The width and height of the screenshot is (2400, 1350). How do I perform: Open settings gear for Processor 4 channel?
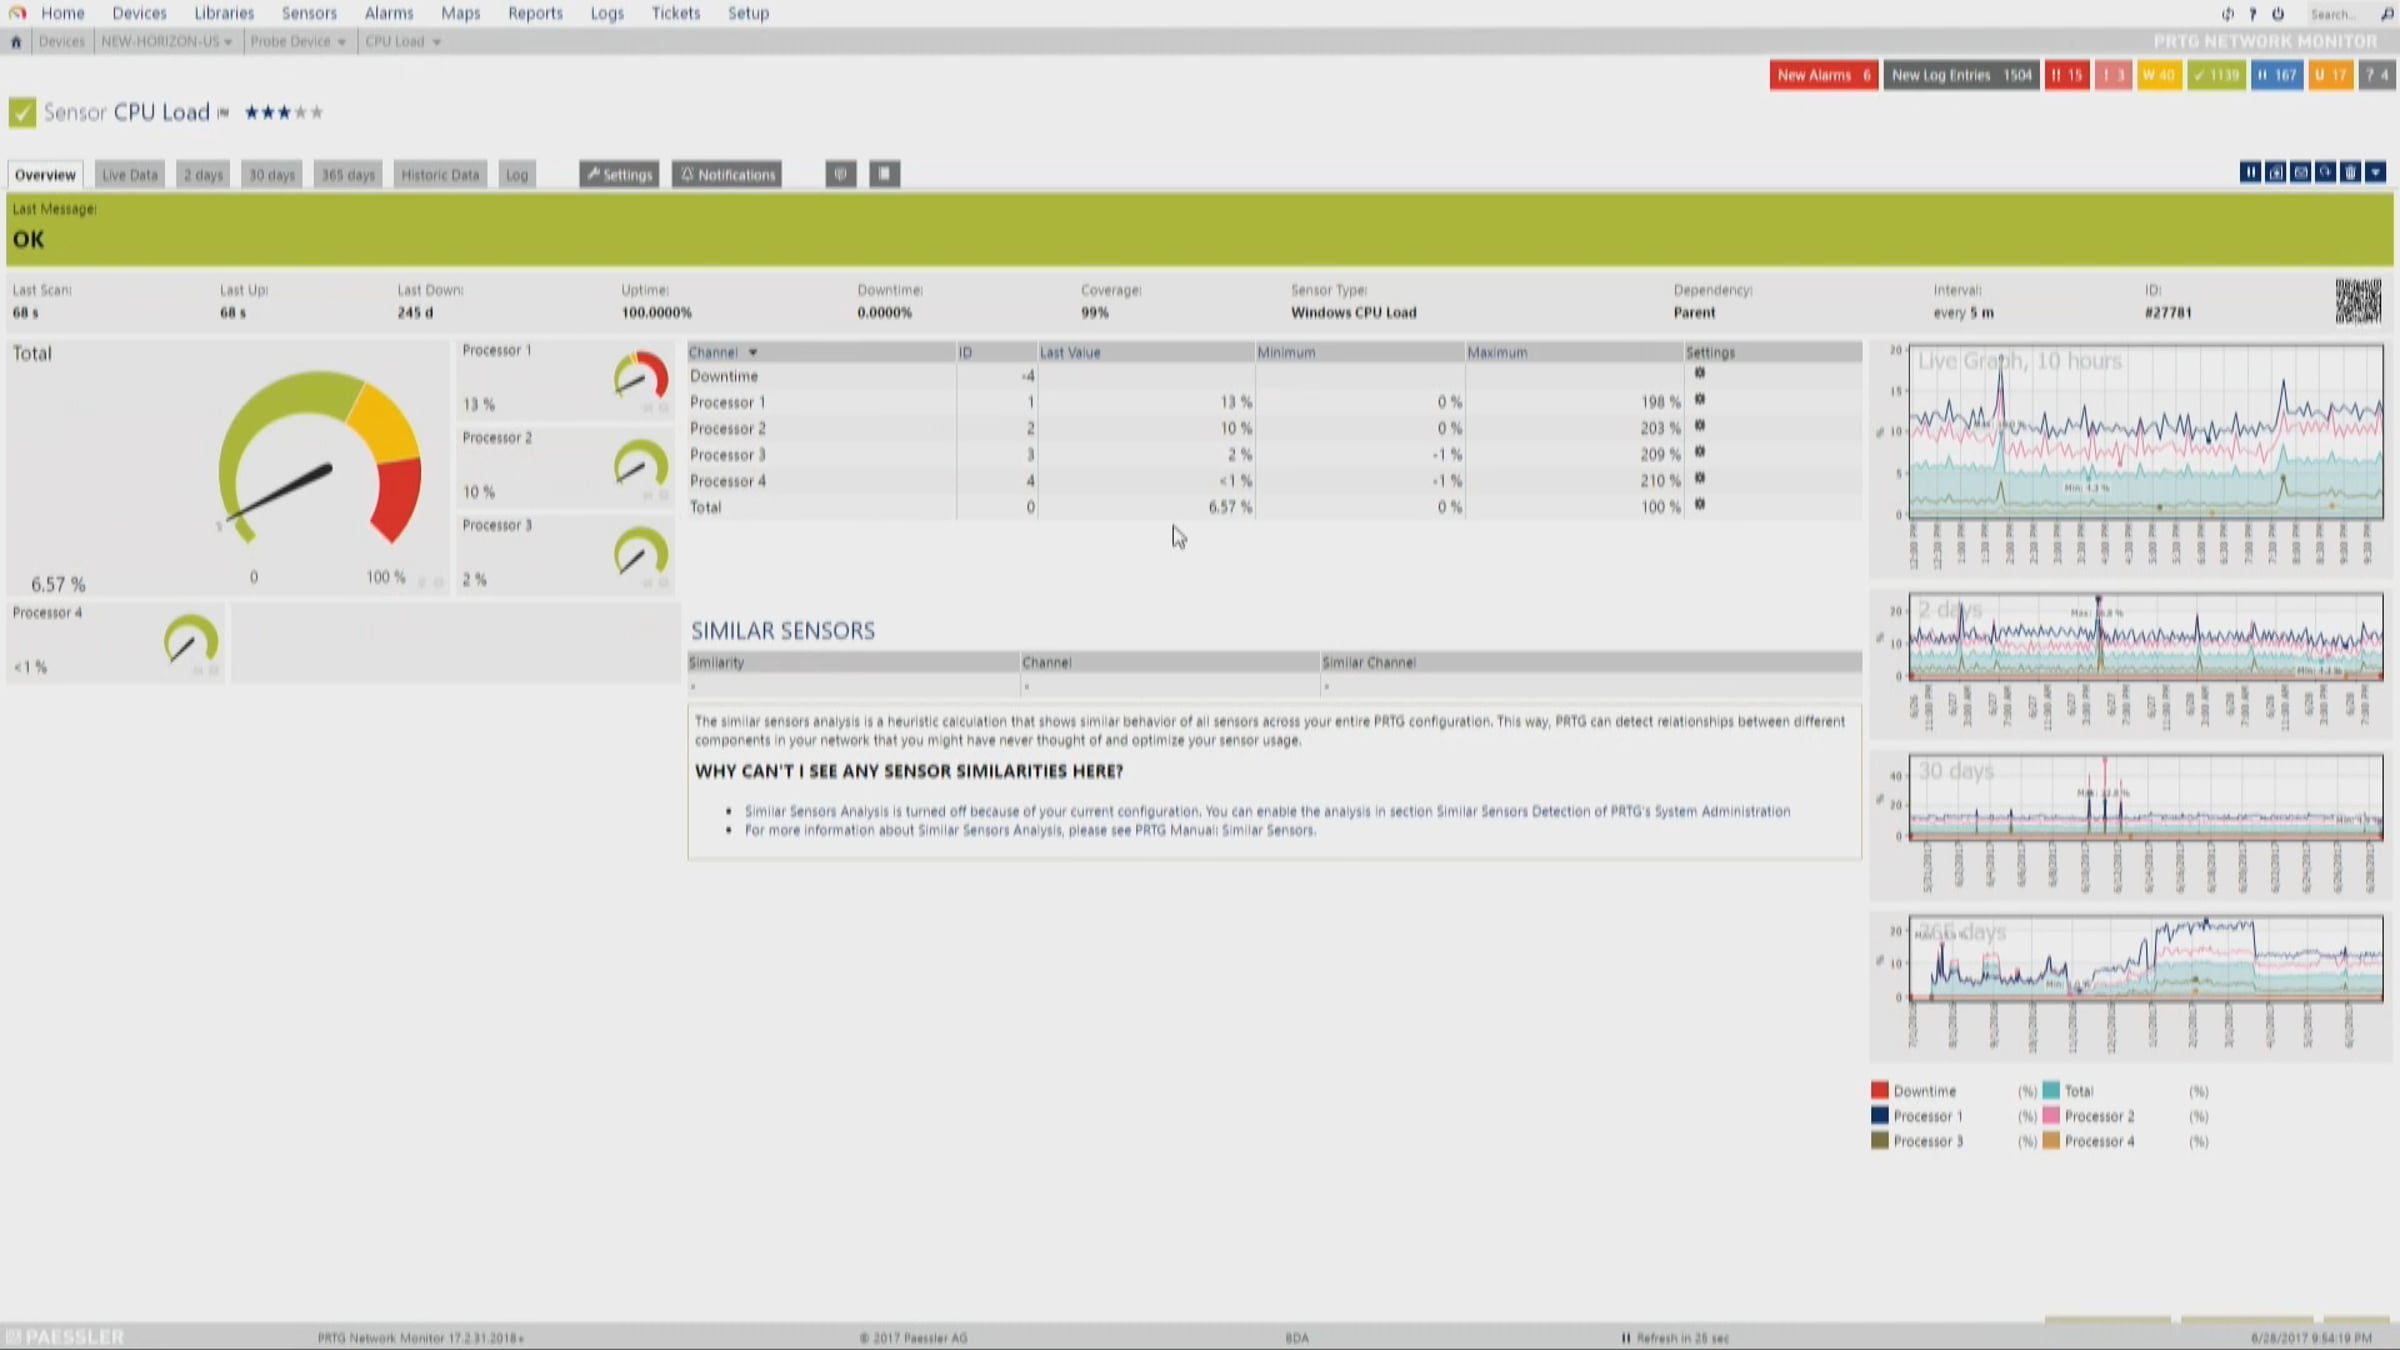(1699, 478)
